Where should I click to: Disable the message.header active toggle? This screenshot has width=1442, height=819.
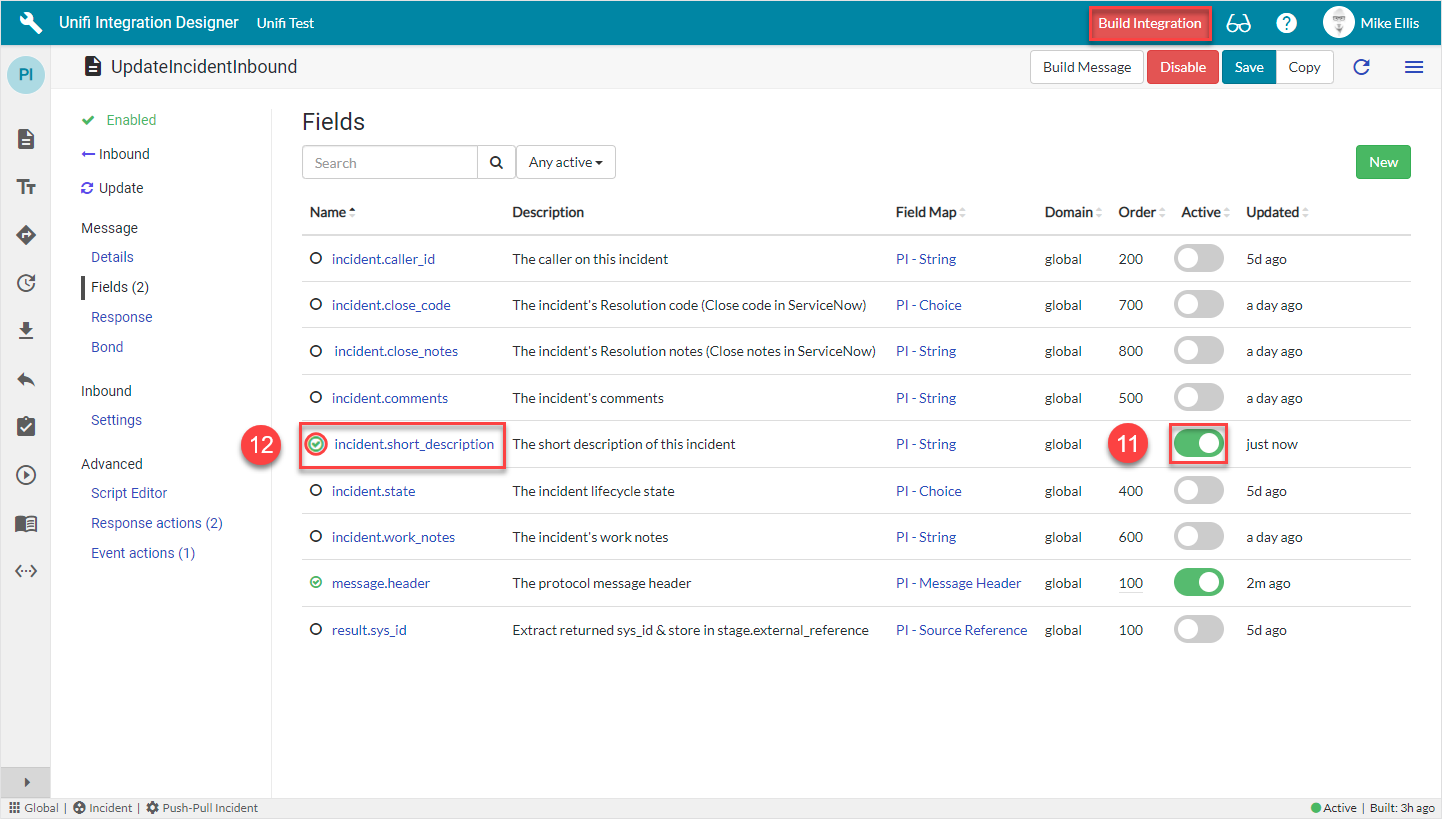click(1198, 583)
